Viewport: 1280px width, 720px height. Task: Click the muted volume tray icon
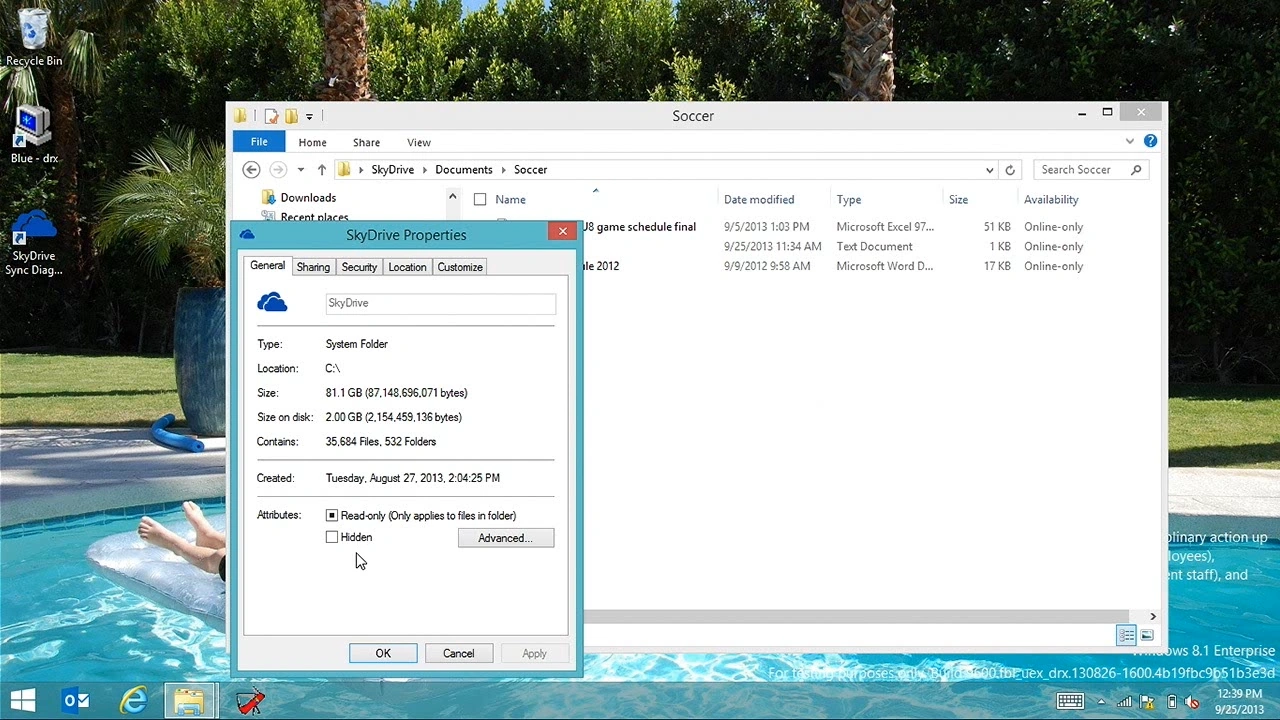click(1191, 702)
